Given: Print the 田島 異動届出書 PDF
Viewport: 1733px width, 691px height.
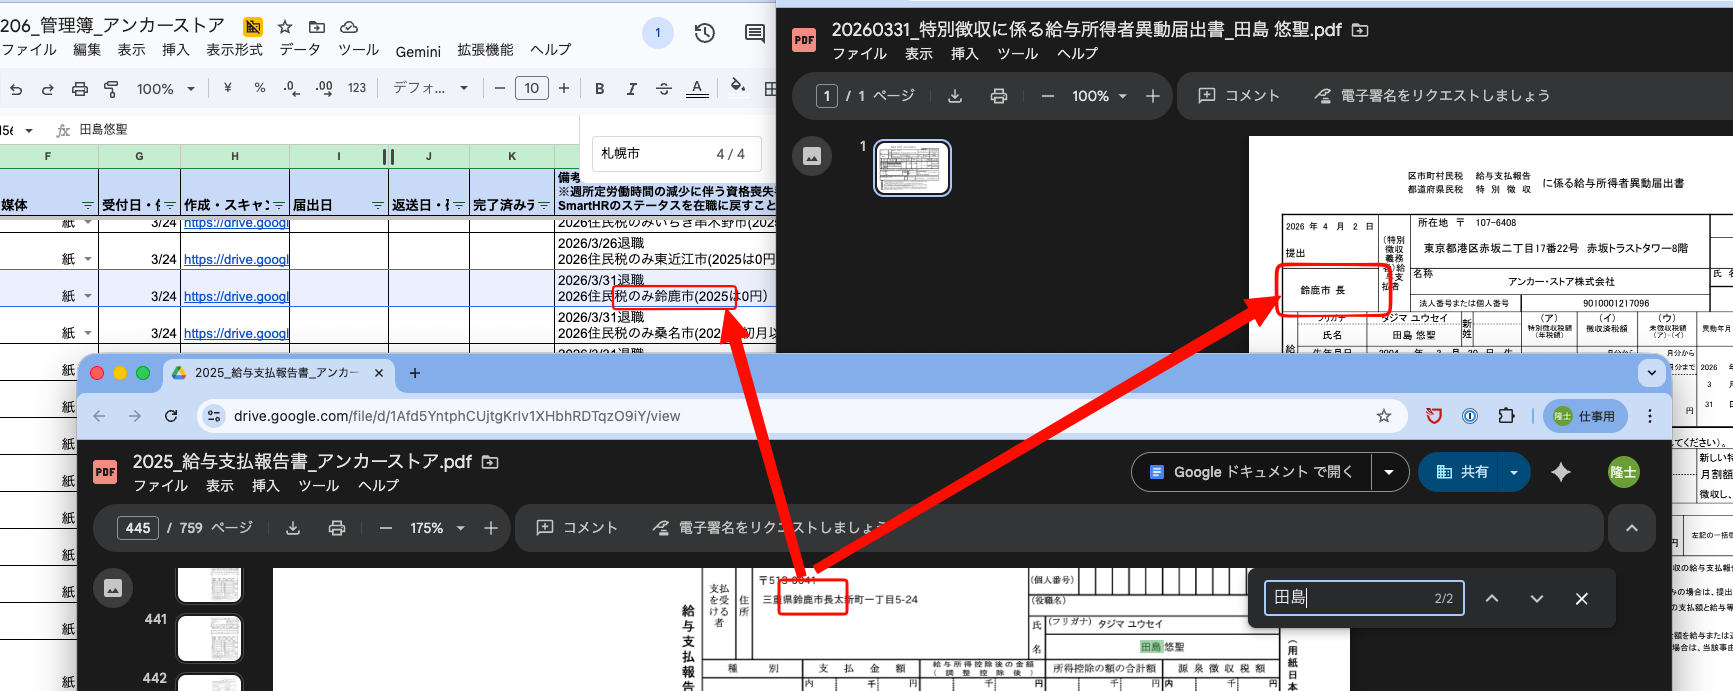Looking at the screenshot, I should [x=998, y=96].
